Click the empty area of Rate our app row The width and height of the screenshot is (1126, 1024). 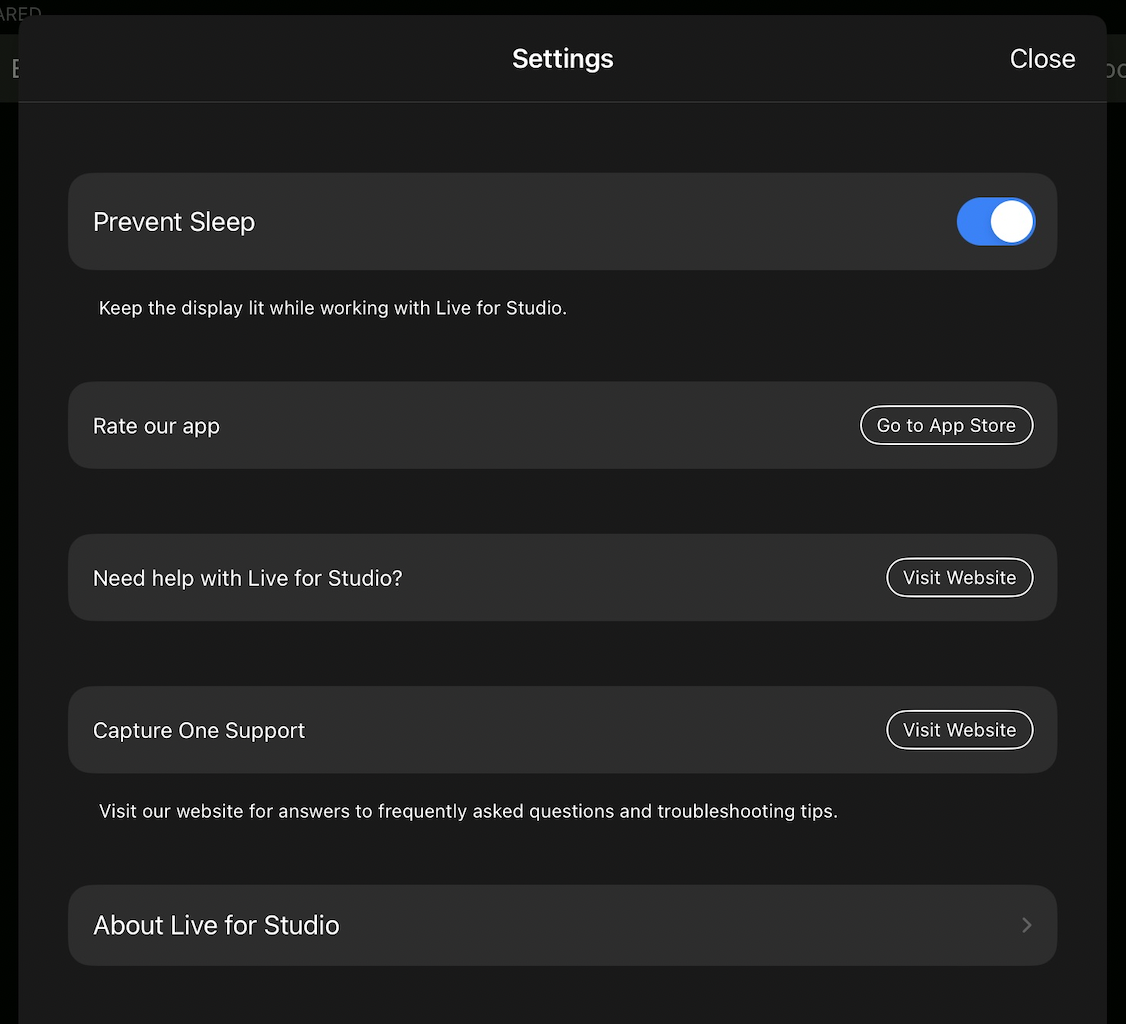(x=540, y=426)
